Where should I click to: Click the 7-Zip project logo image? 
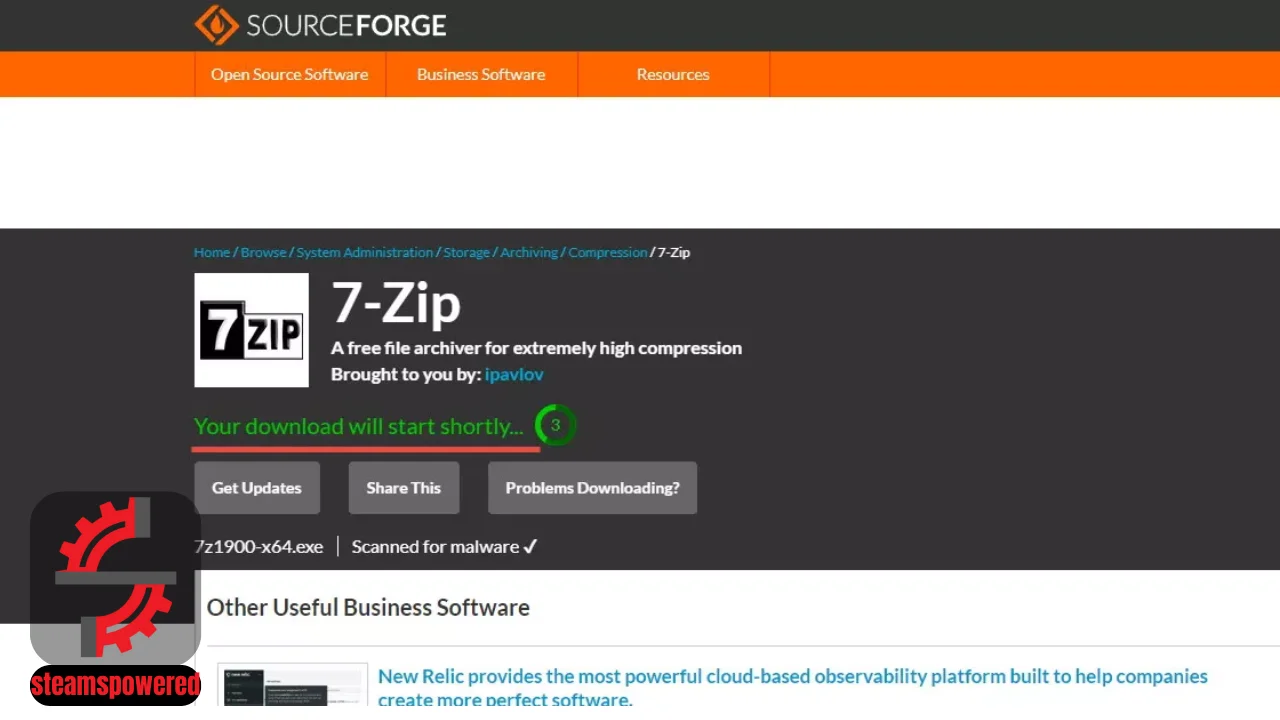251,330
